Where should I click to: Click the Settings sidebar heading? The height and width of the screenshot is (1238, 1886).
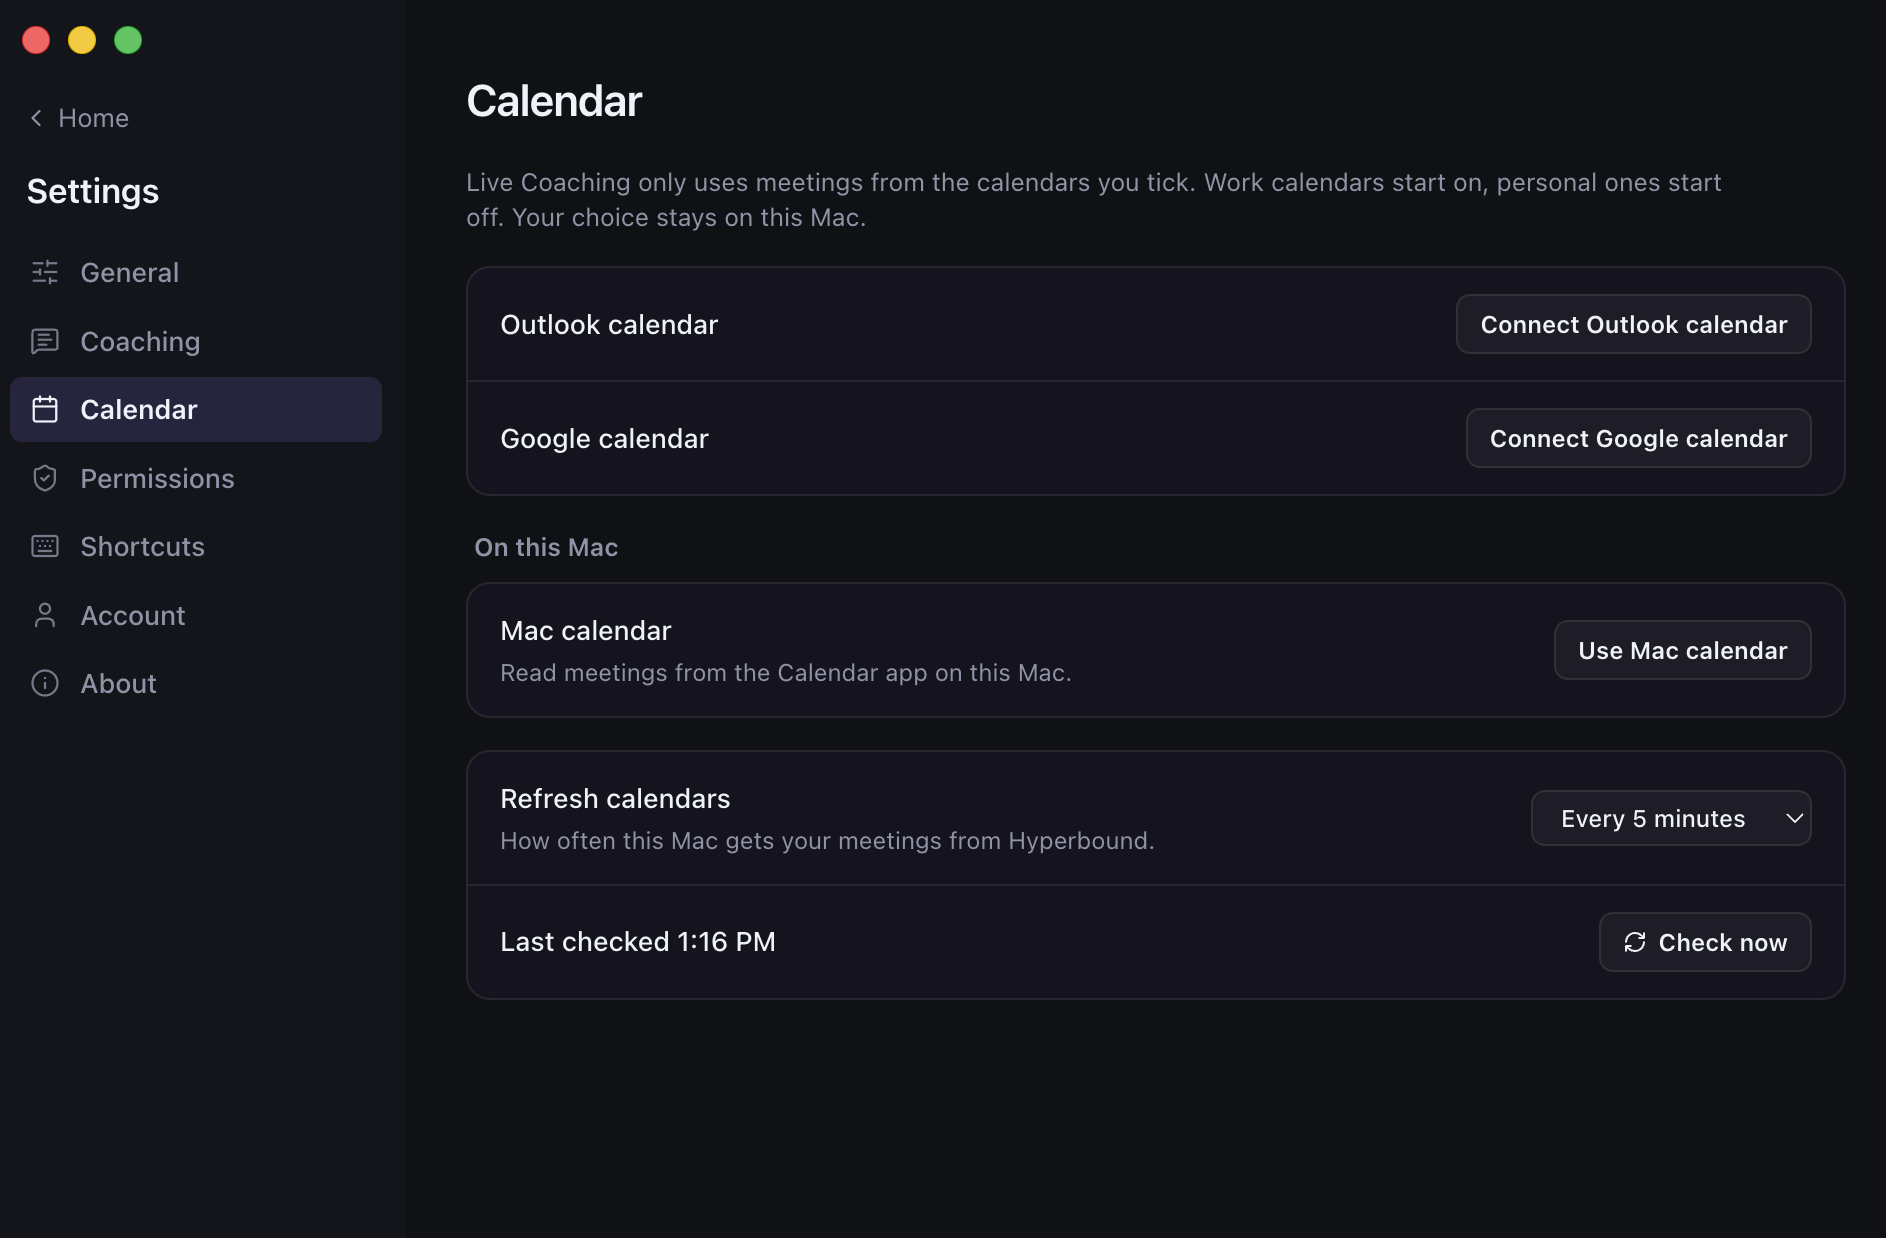(93, 191)
